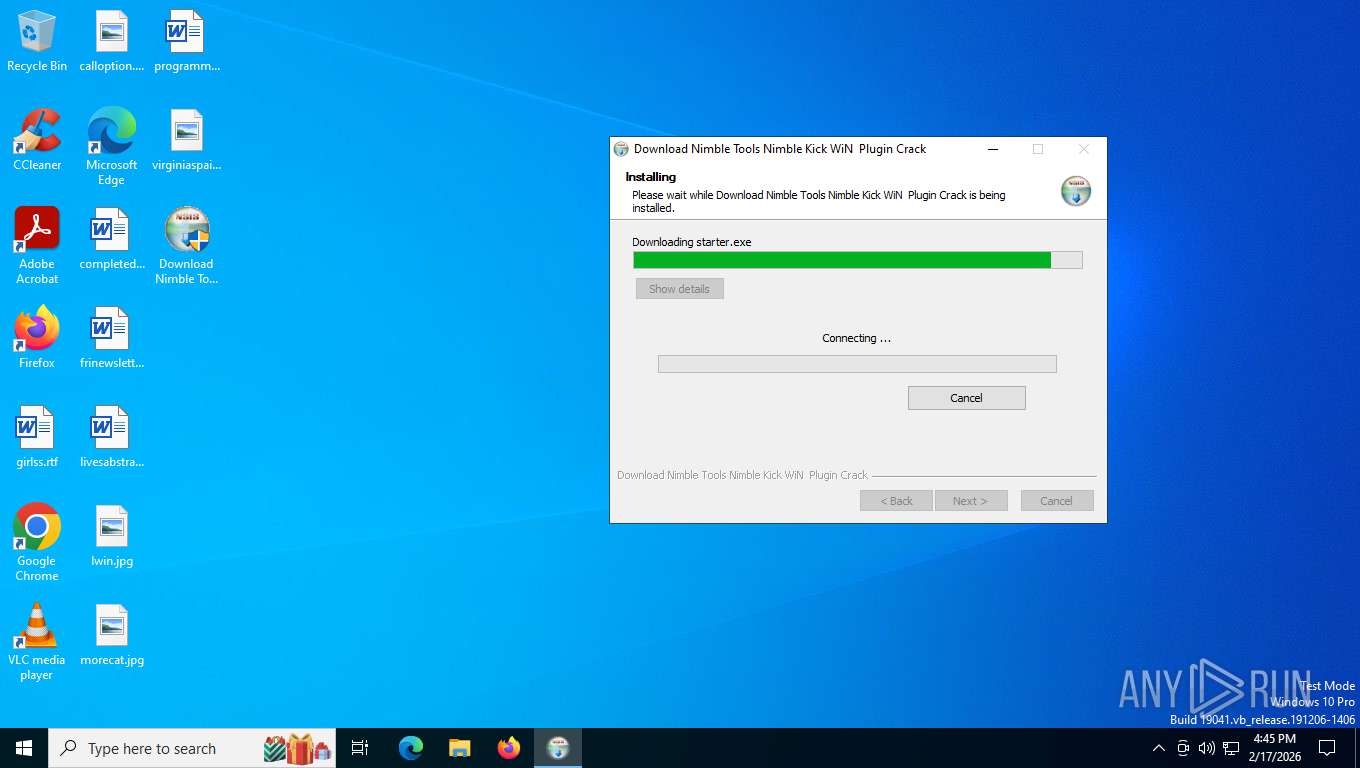This screenshot has height=768, width=1360.
Task: Open File Explorer from the taskbar
Action: tap(459, 748)
